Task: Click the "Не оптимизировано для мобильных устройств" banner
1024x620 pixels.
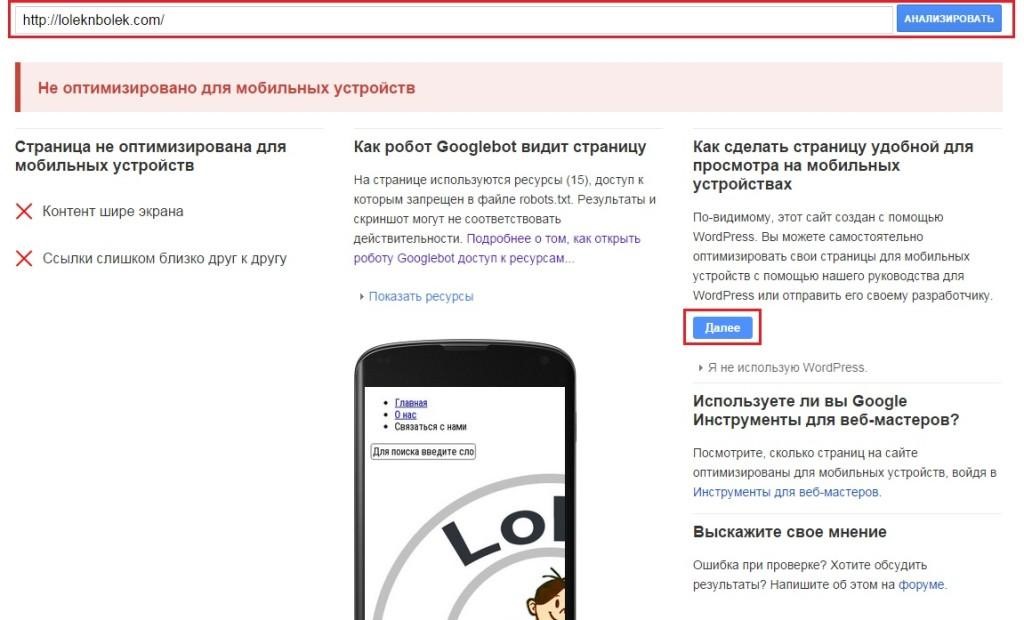Action: [x=509, y=88]
